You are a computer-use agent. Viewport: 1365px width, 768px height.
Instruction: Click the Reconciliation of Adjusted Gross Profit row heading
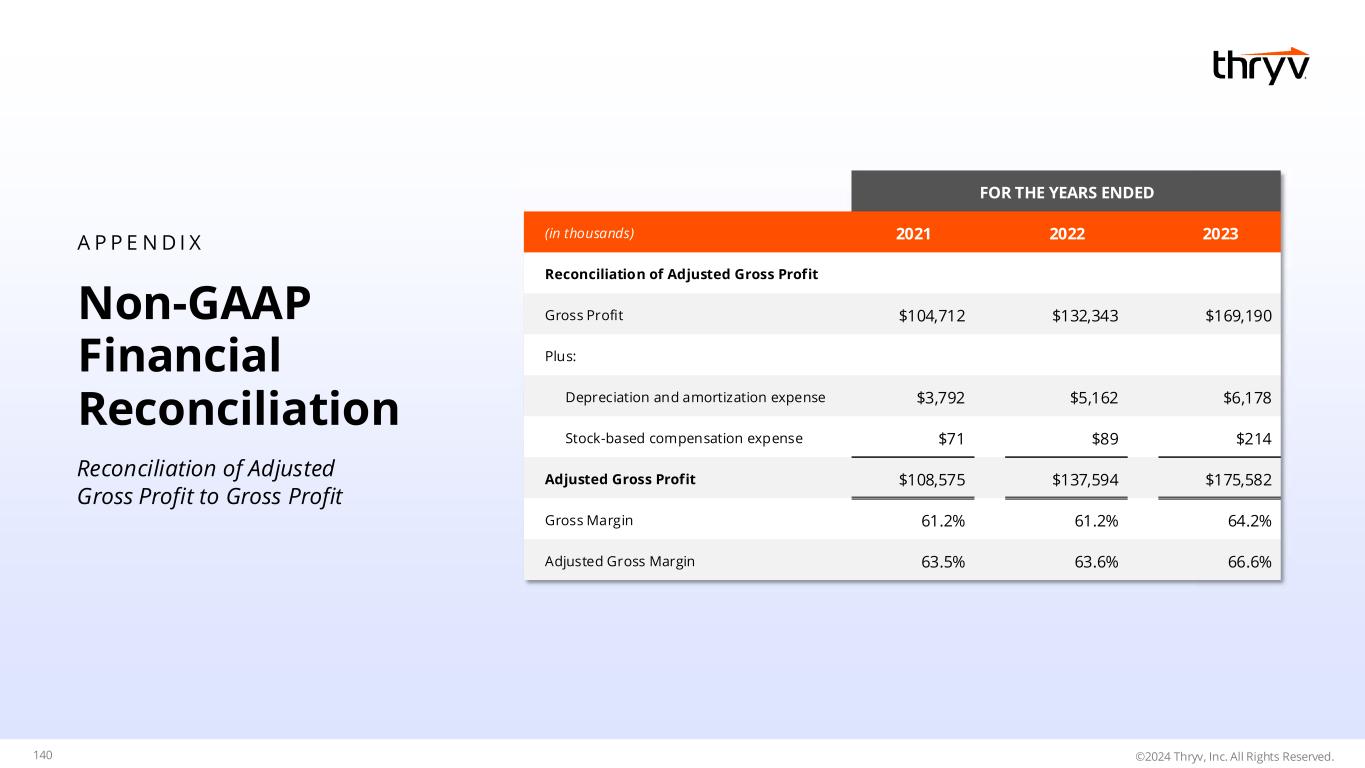click(x=681, y=274)
